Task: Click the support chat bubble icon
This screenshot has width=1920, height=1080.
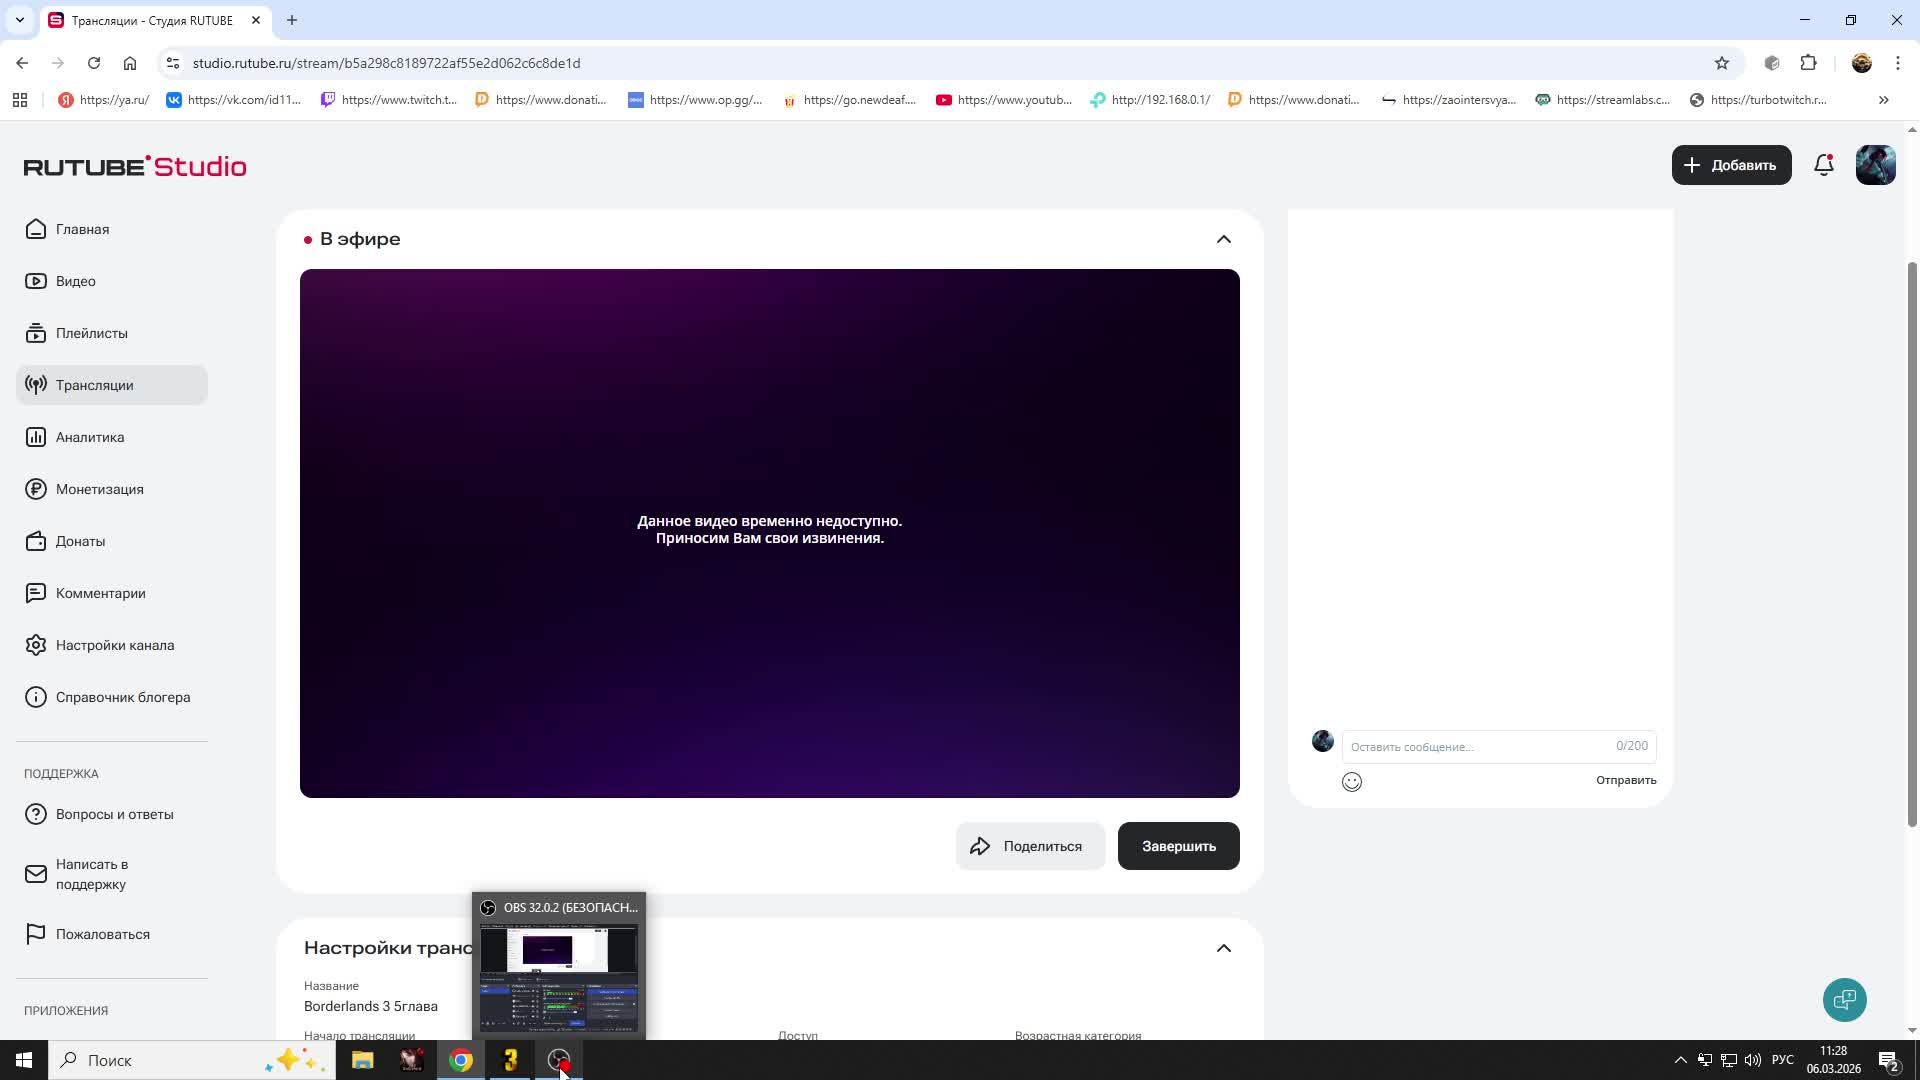Action: pyautogui.click(x=1844, y=999)
